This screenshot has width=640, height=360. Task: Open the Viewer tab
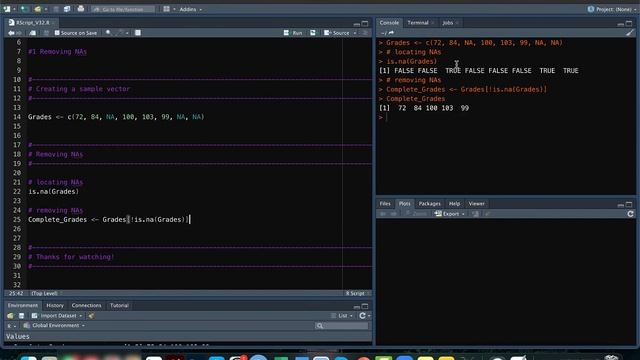pyautogui.click(x=476, y=203)
